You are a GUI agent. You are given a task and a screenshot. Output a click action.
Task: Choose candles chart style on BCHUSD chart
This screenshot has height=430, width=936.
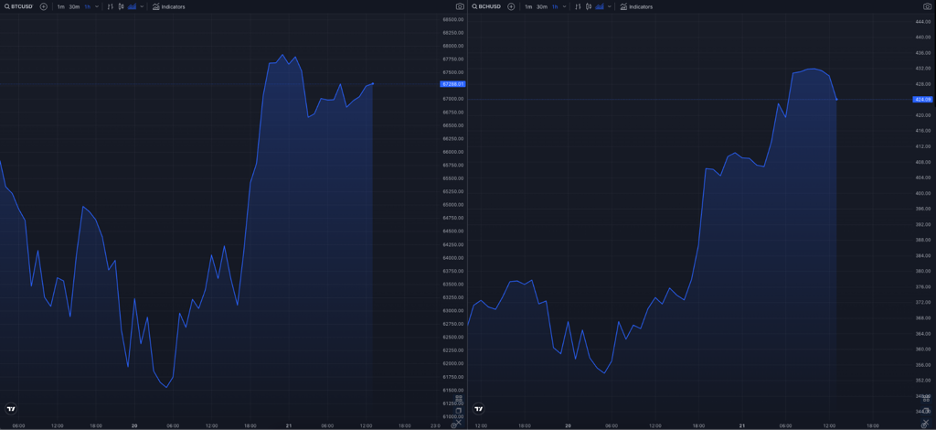(x=589, y=7)
